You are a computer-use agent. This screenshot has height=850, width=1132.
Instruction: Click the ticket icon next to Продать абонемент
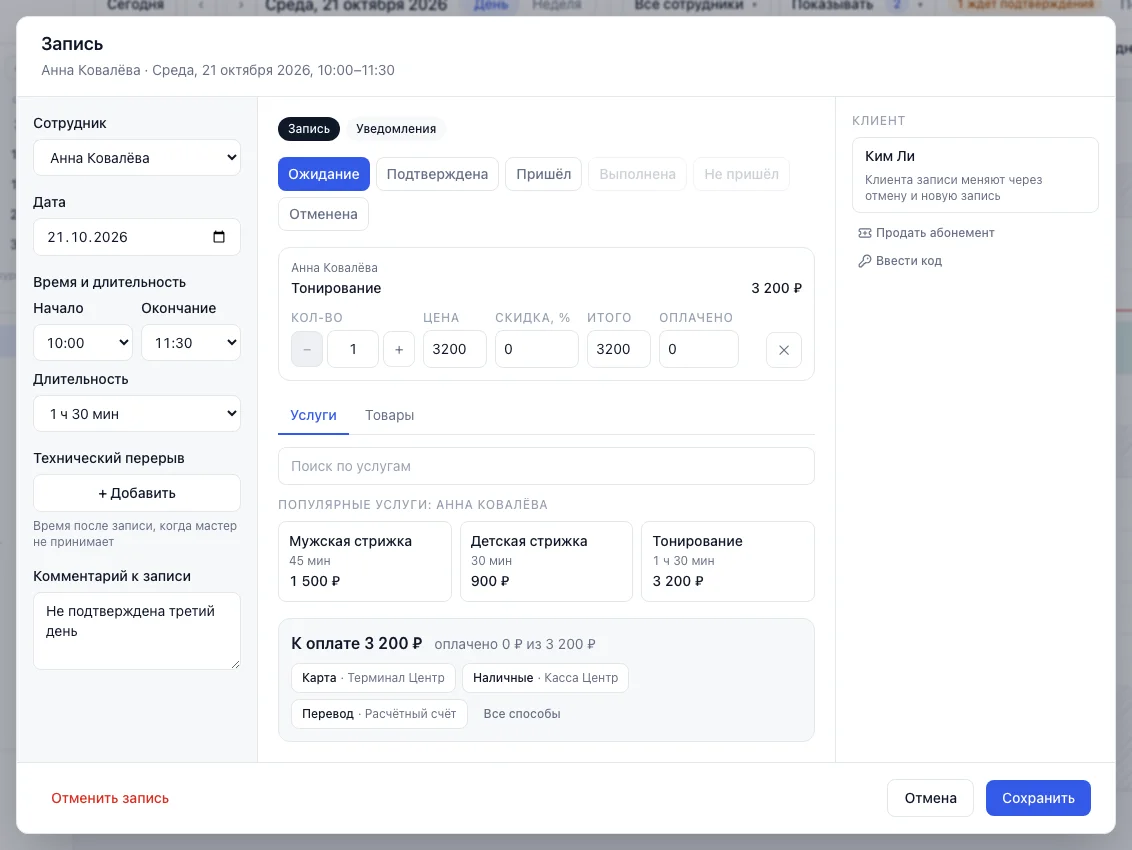[x=864, y=233]
